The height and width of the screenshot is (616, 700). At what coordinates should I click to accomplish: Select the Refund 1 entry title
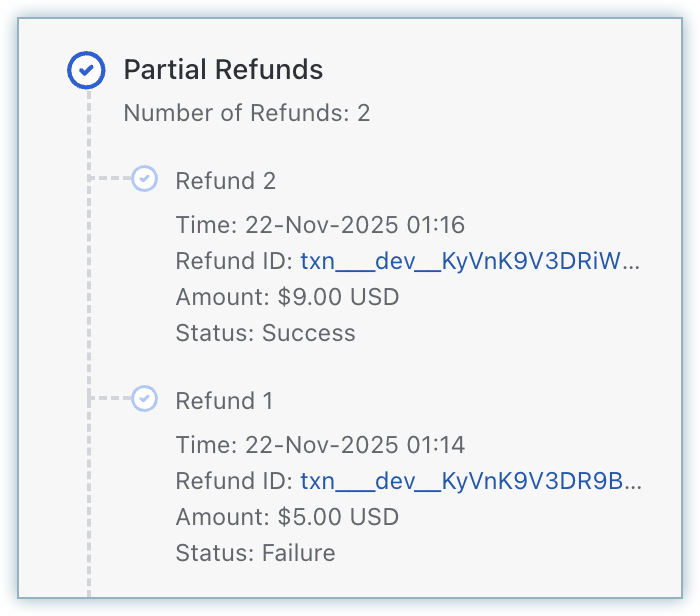pyautogui.click(x=224, y=401)
